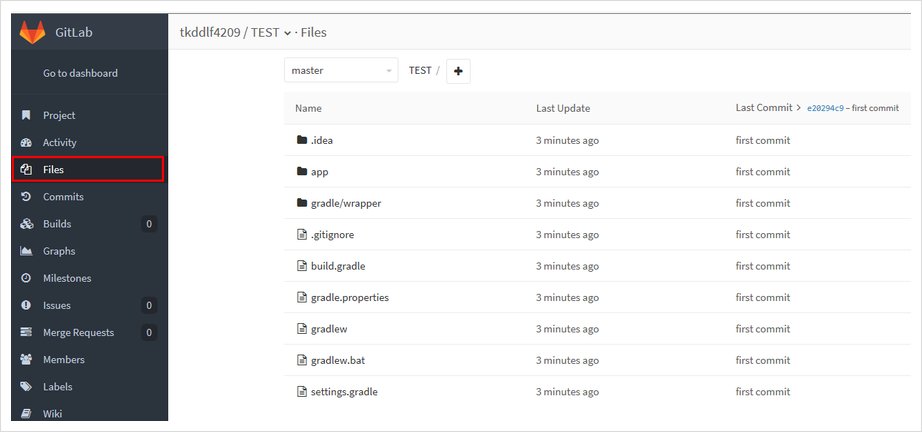Open the gradle/wrapper folder

(346, 203)
